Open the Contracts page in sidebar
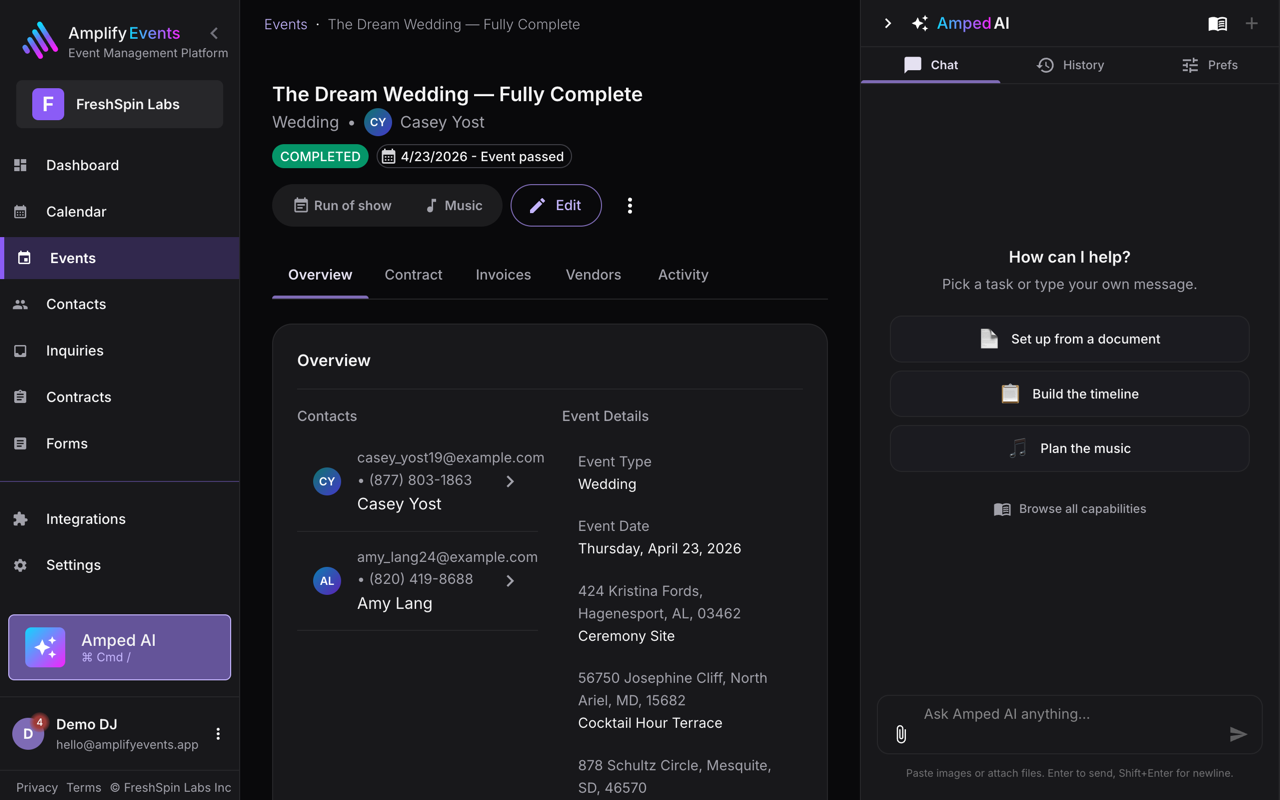Image resolution: width=1280 pixels, height=800 pixels. [120, 397]
